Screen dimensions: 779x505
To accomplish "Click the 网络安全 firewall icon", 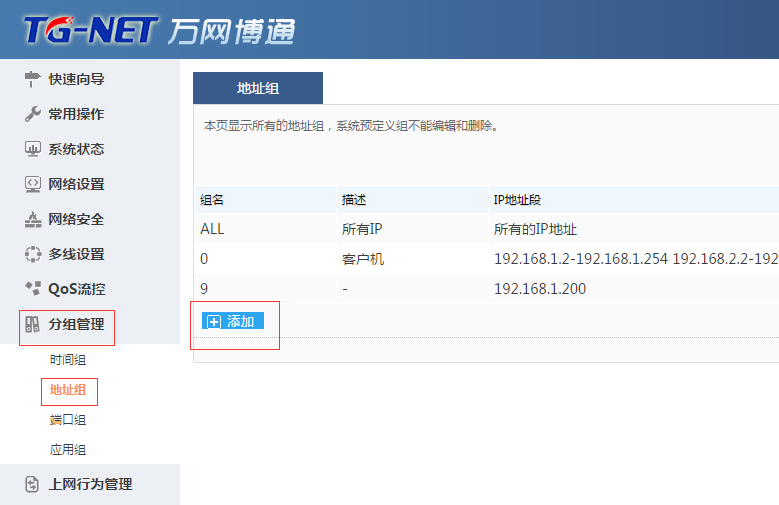I will pyautogui.click(x=32, y=219).
